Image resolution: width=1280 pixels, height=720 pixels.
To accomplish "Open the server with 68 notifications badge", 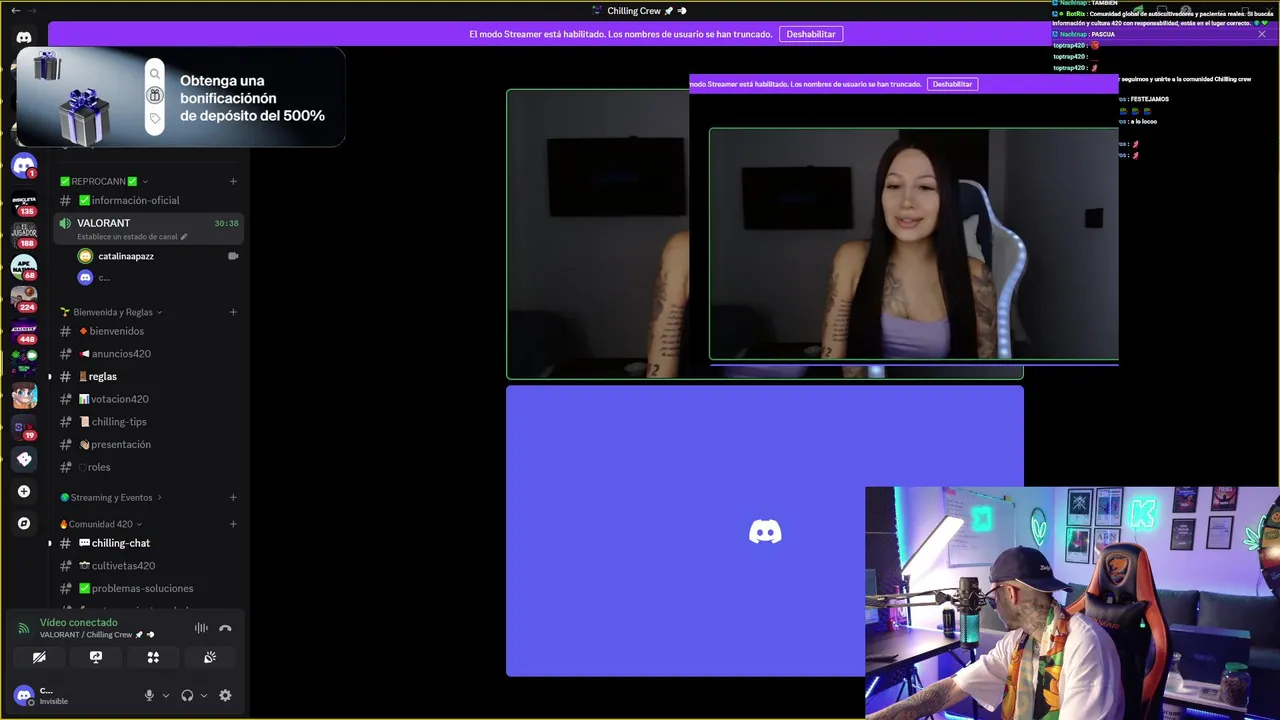I will [x=24, y=268].
